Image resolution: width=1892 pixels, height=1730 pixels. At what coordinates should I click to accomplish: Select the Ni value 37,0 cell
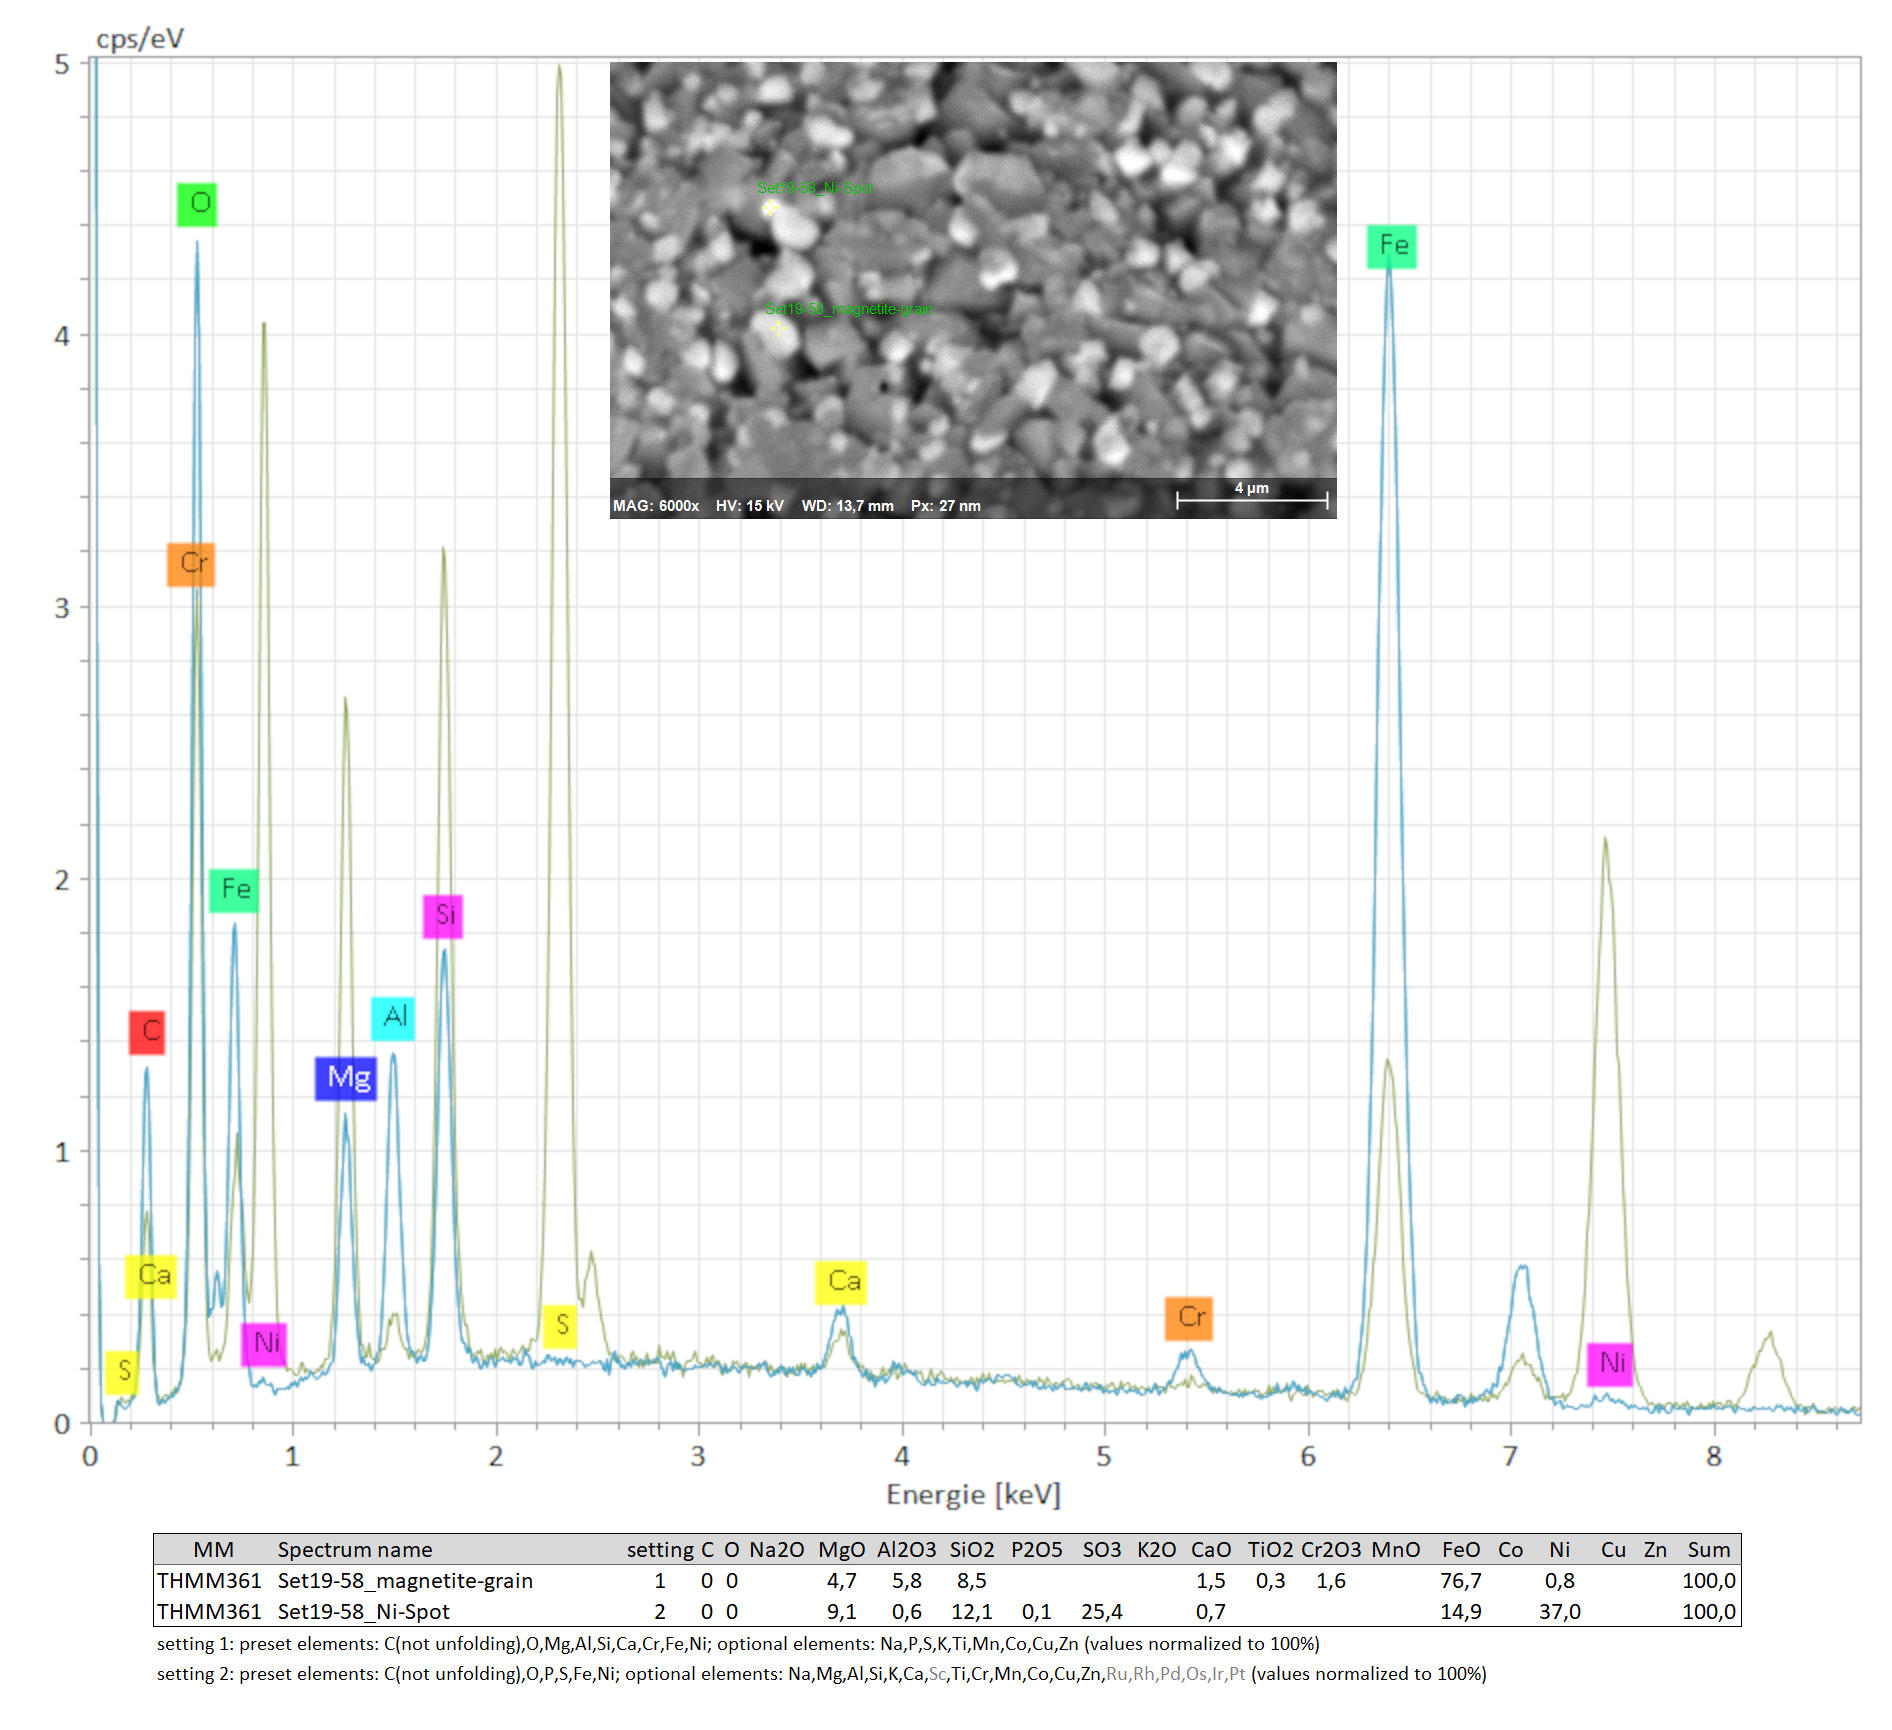pyautogui.click(x=1559, y=1612)
